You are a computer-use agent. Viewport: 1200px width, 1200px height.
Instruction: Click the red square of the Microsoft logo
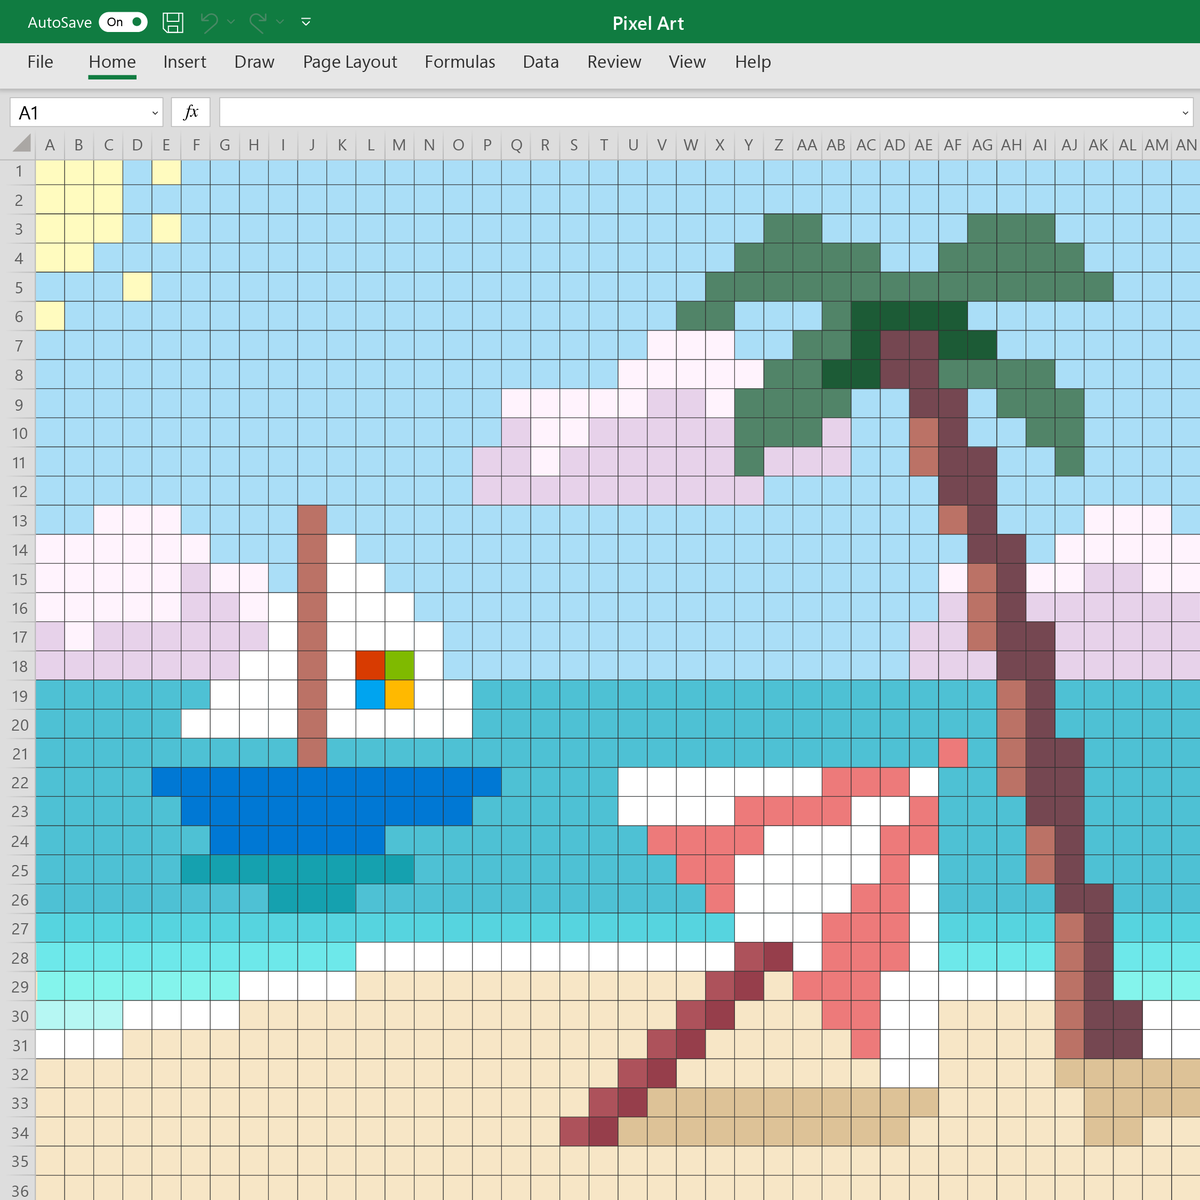(369, 665)
